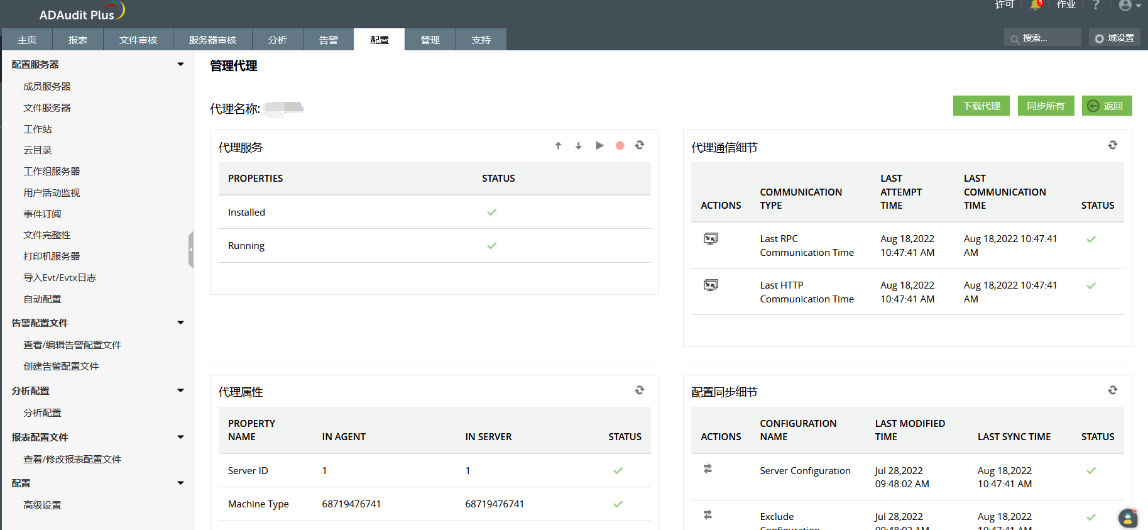Switch to the 报表 tab
Image resolution: width=1148 pixels, height=530 pixels.
77,40
